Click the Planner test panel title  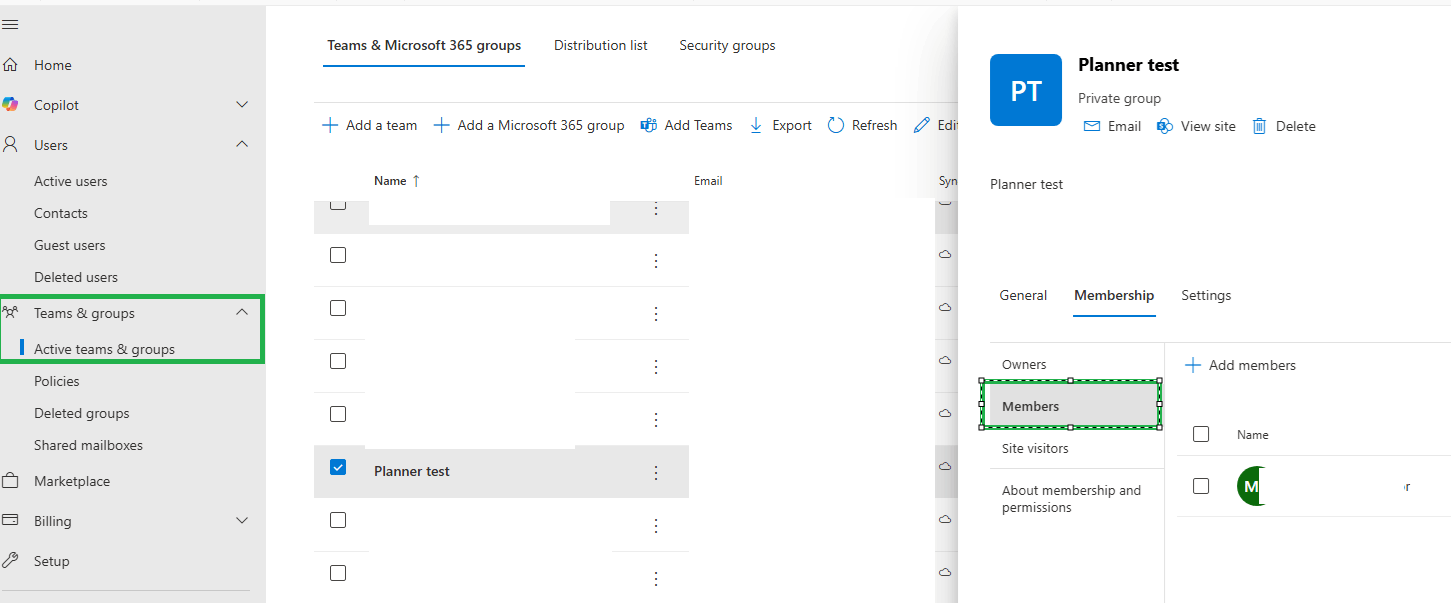click(1128, 65)
